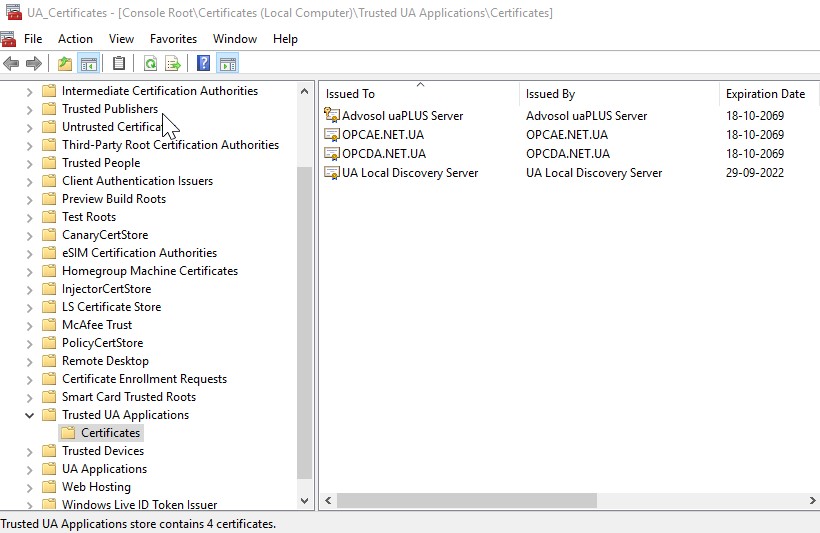Click expiration date '29-09-2022'
This screenshot has height=533, width=820.
pyautogui.click(x=755, y=173)
